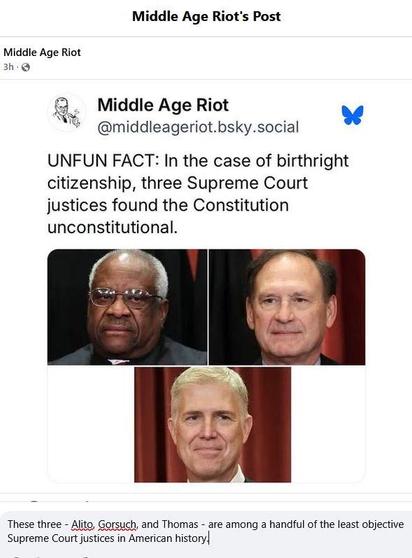Click the bold Middle Age Riot display name
The height and width of the screenshot is (558, 412).
(x=163, y=105)
